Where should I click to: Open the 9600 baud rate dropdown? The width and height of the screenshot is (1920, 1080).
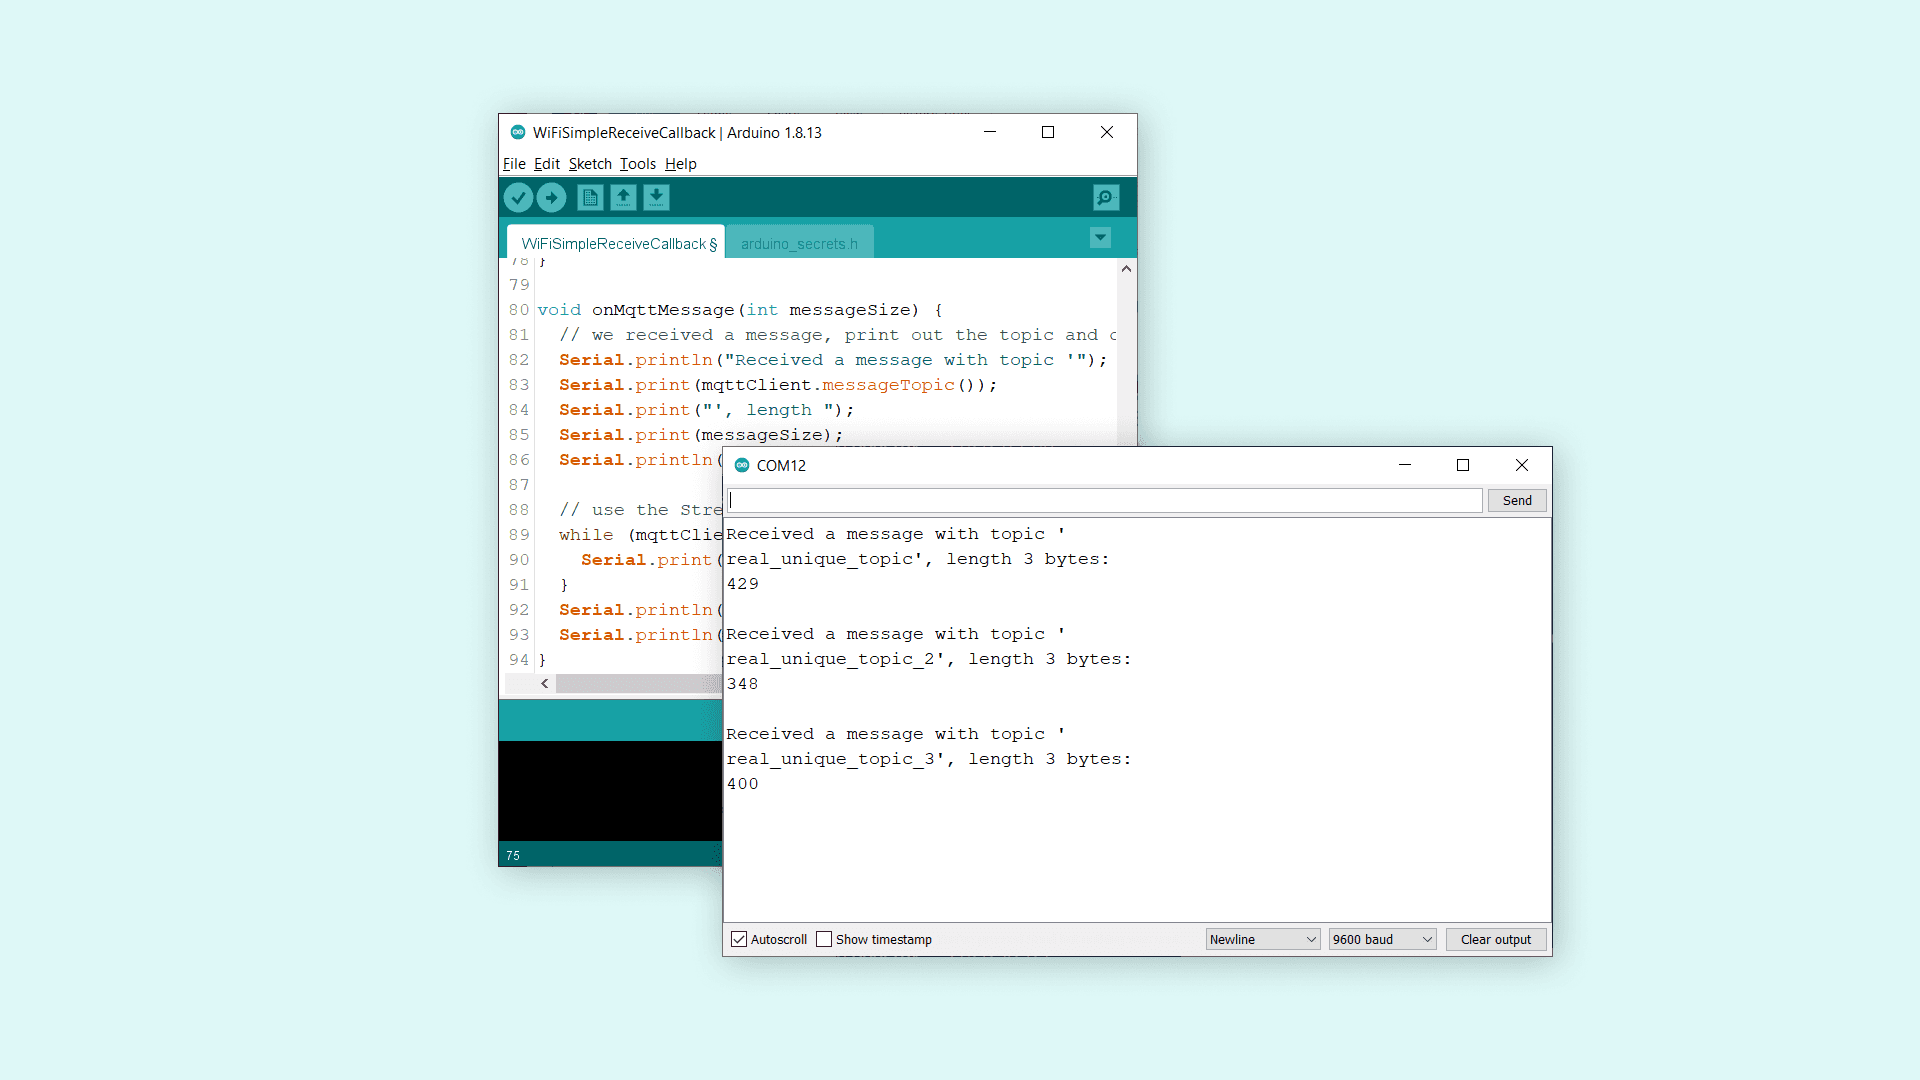(1382, 939)
